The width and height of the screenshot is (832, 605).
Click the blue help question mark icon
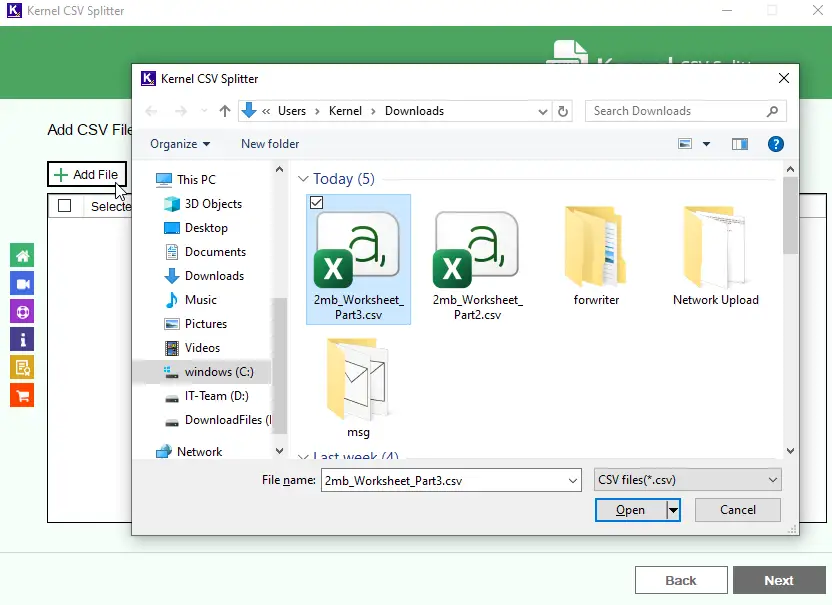click(775, 144)
